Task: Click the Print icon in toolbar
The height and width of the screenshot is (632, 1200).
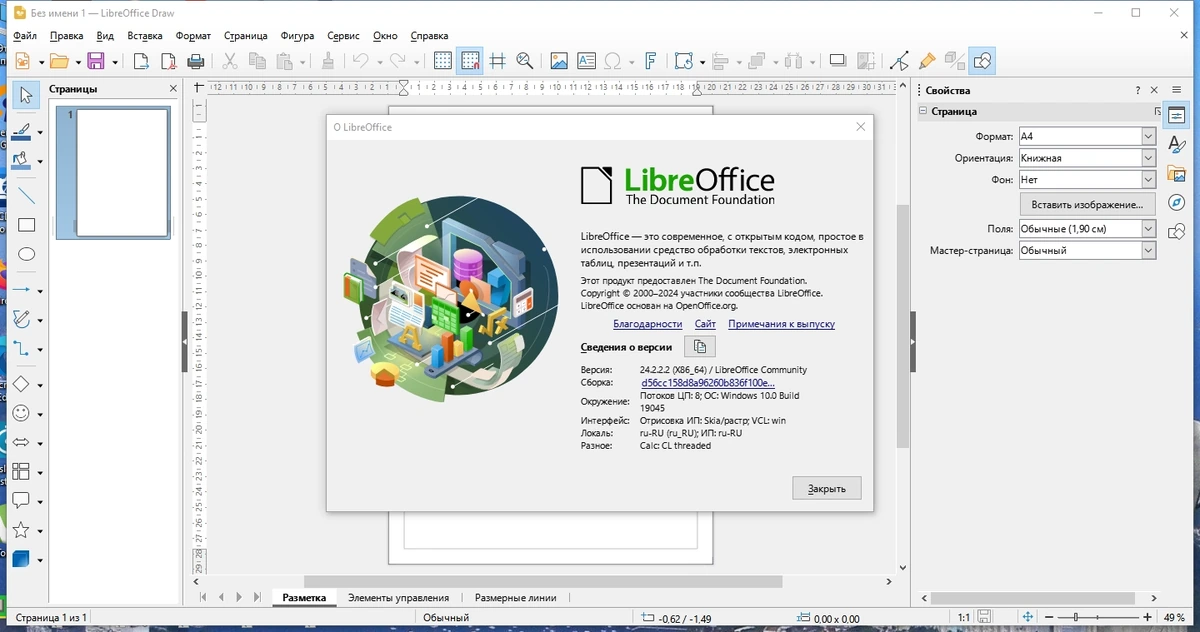Action: pyautogui.click(x=196, y=61)
